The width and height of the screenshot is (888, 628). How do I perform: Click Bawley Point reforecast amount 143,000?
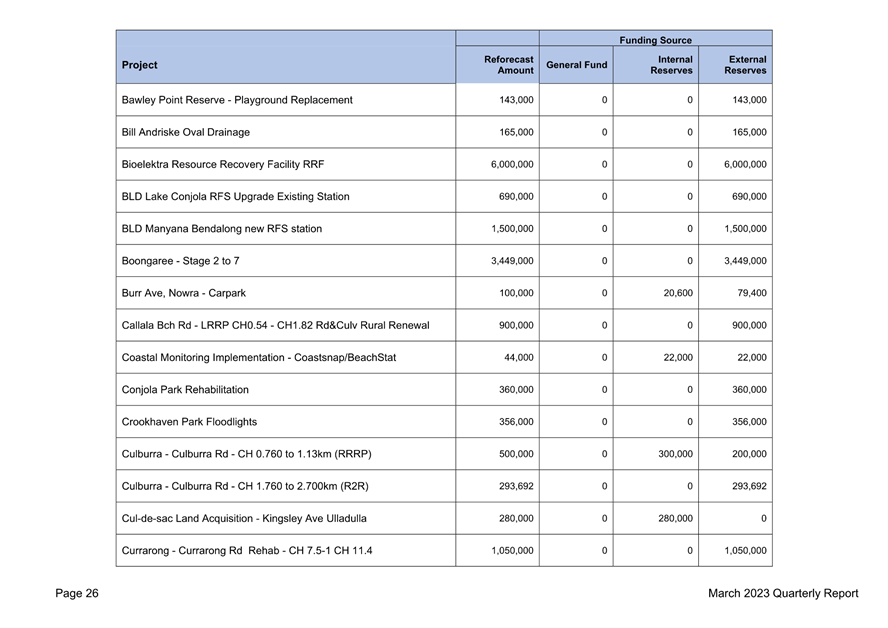tap(516, 100)
